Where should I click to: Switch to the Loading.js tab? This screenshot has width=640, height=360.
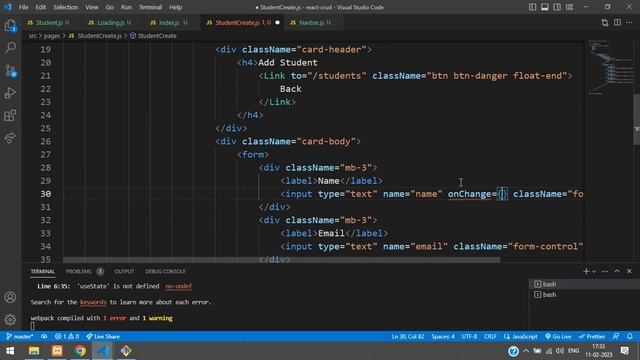(110, 23)
